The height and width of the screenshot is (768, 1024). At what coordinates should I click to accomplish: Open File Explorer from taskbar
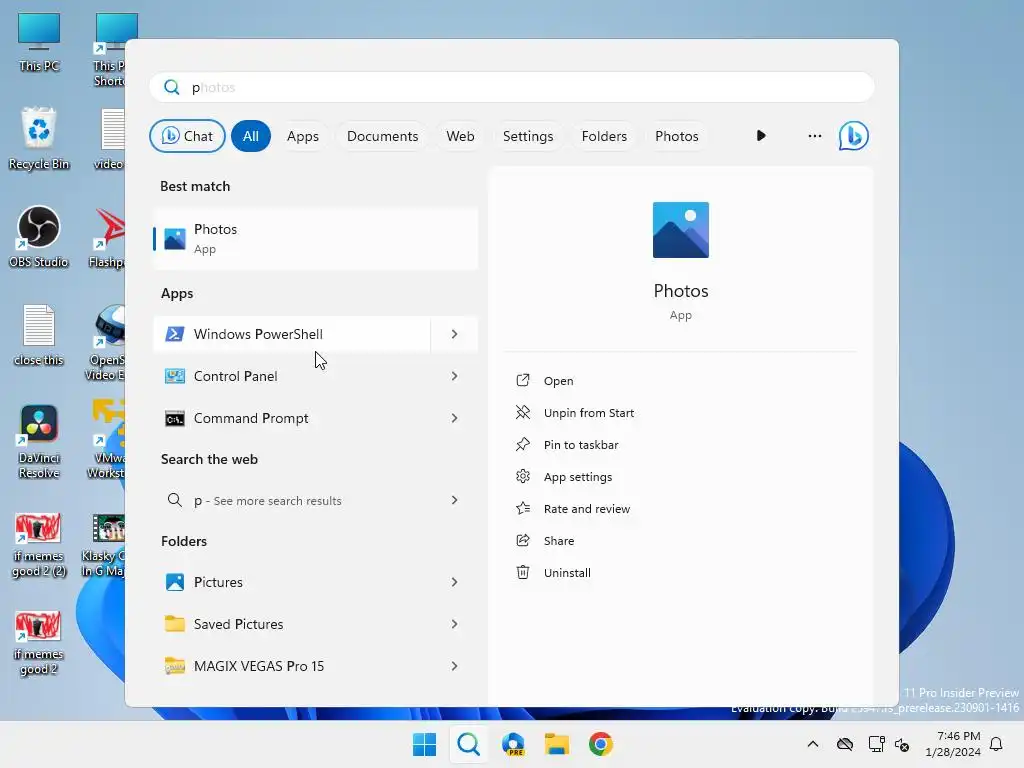click(x=557, y=744)
